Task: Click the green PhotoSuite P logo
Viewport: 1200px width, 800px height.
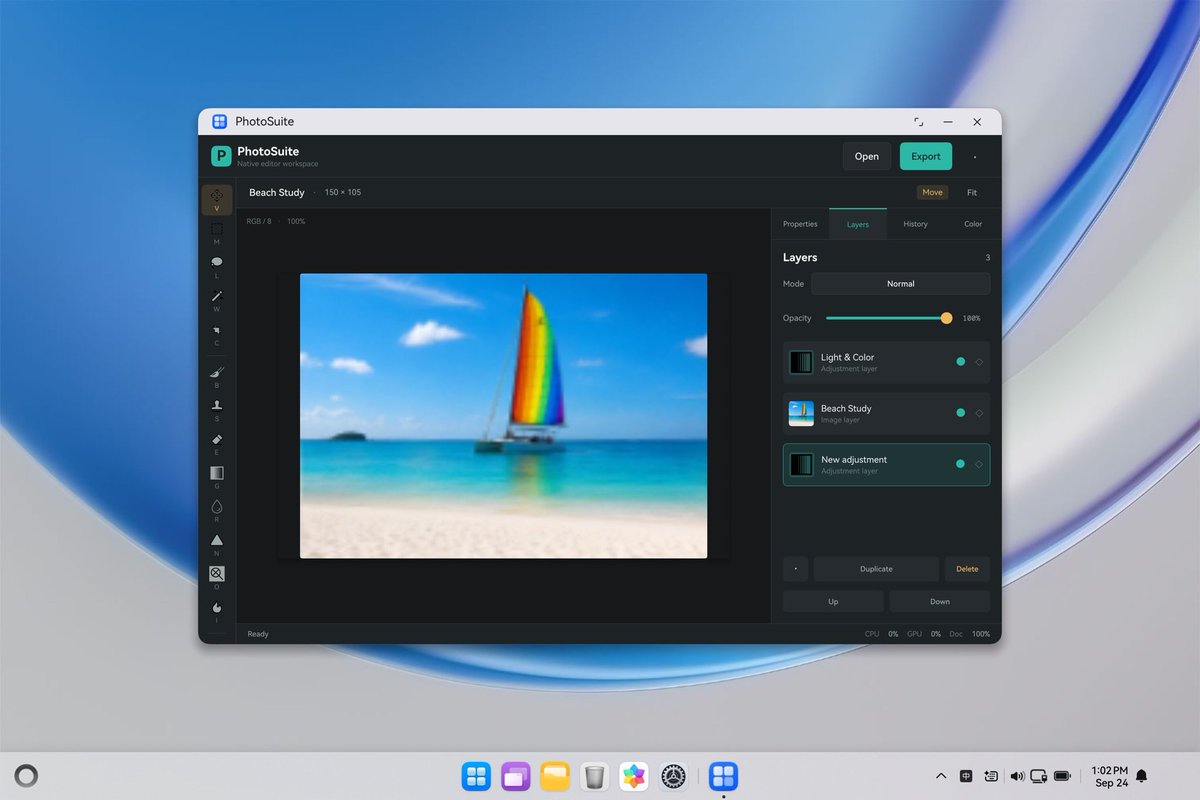Action: [221, 156]
